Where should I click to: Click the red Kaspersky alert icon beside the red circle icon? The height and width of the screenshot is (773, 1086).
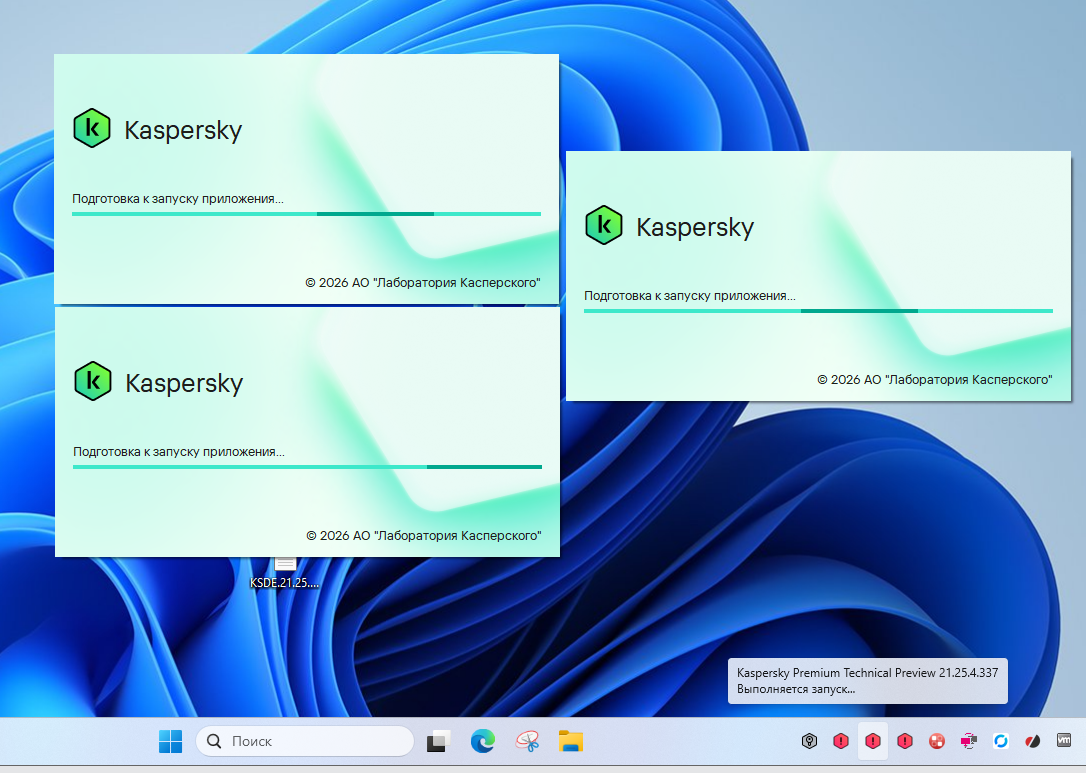point(905,741)
